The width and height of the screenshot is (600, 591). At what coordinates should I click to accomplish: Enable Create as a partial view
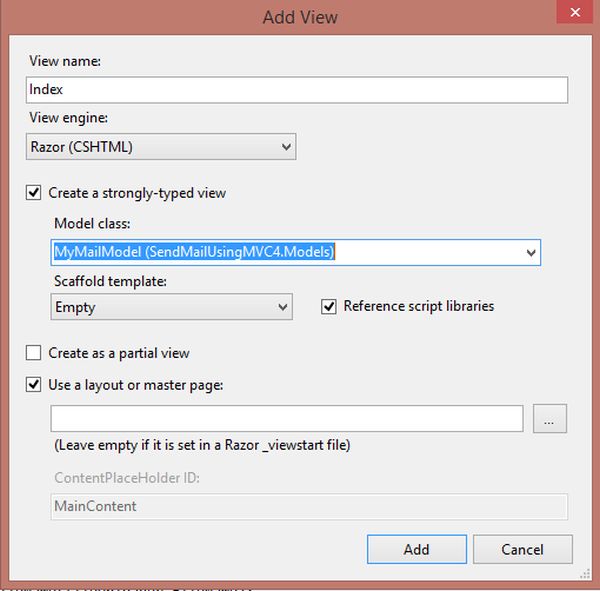34,353
